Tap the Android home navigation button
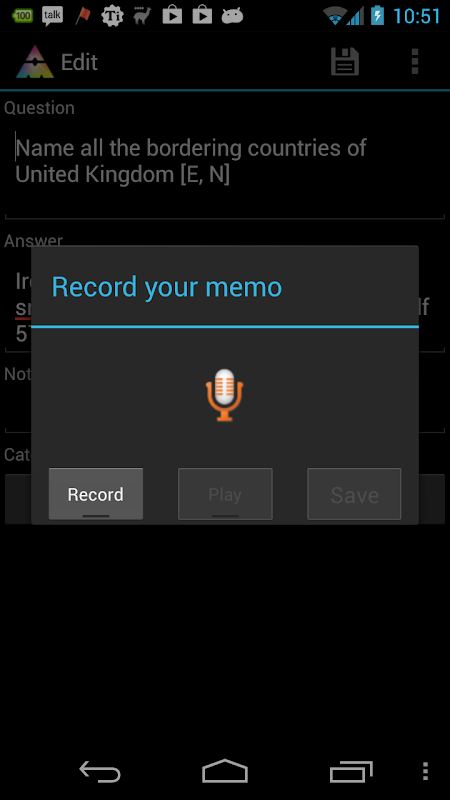This screenshot has height=800, width=450. [x=225, y=771]
